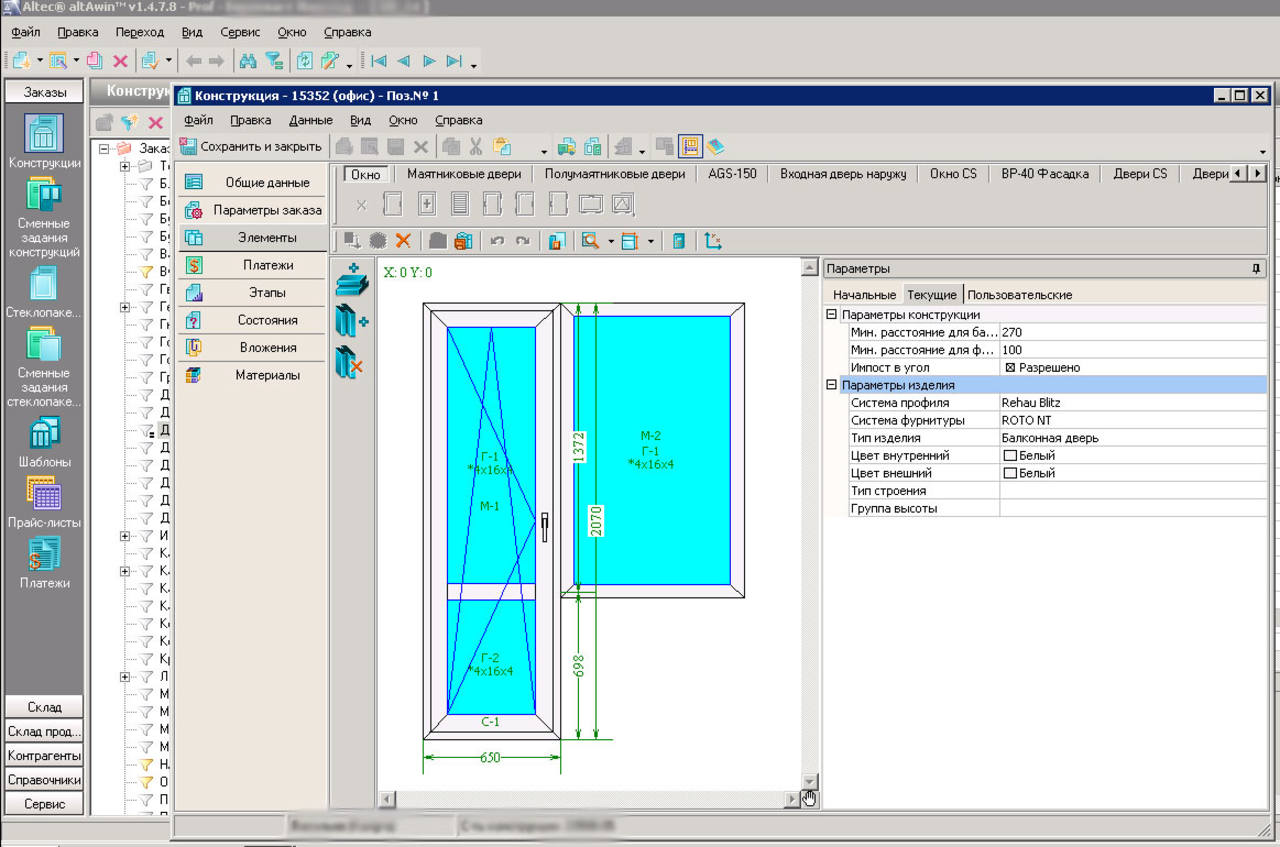Click the red X delete icon in main toolbar
Viewport: 1280px width, 847px height.
[120, 61]
